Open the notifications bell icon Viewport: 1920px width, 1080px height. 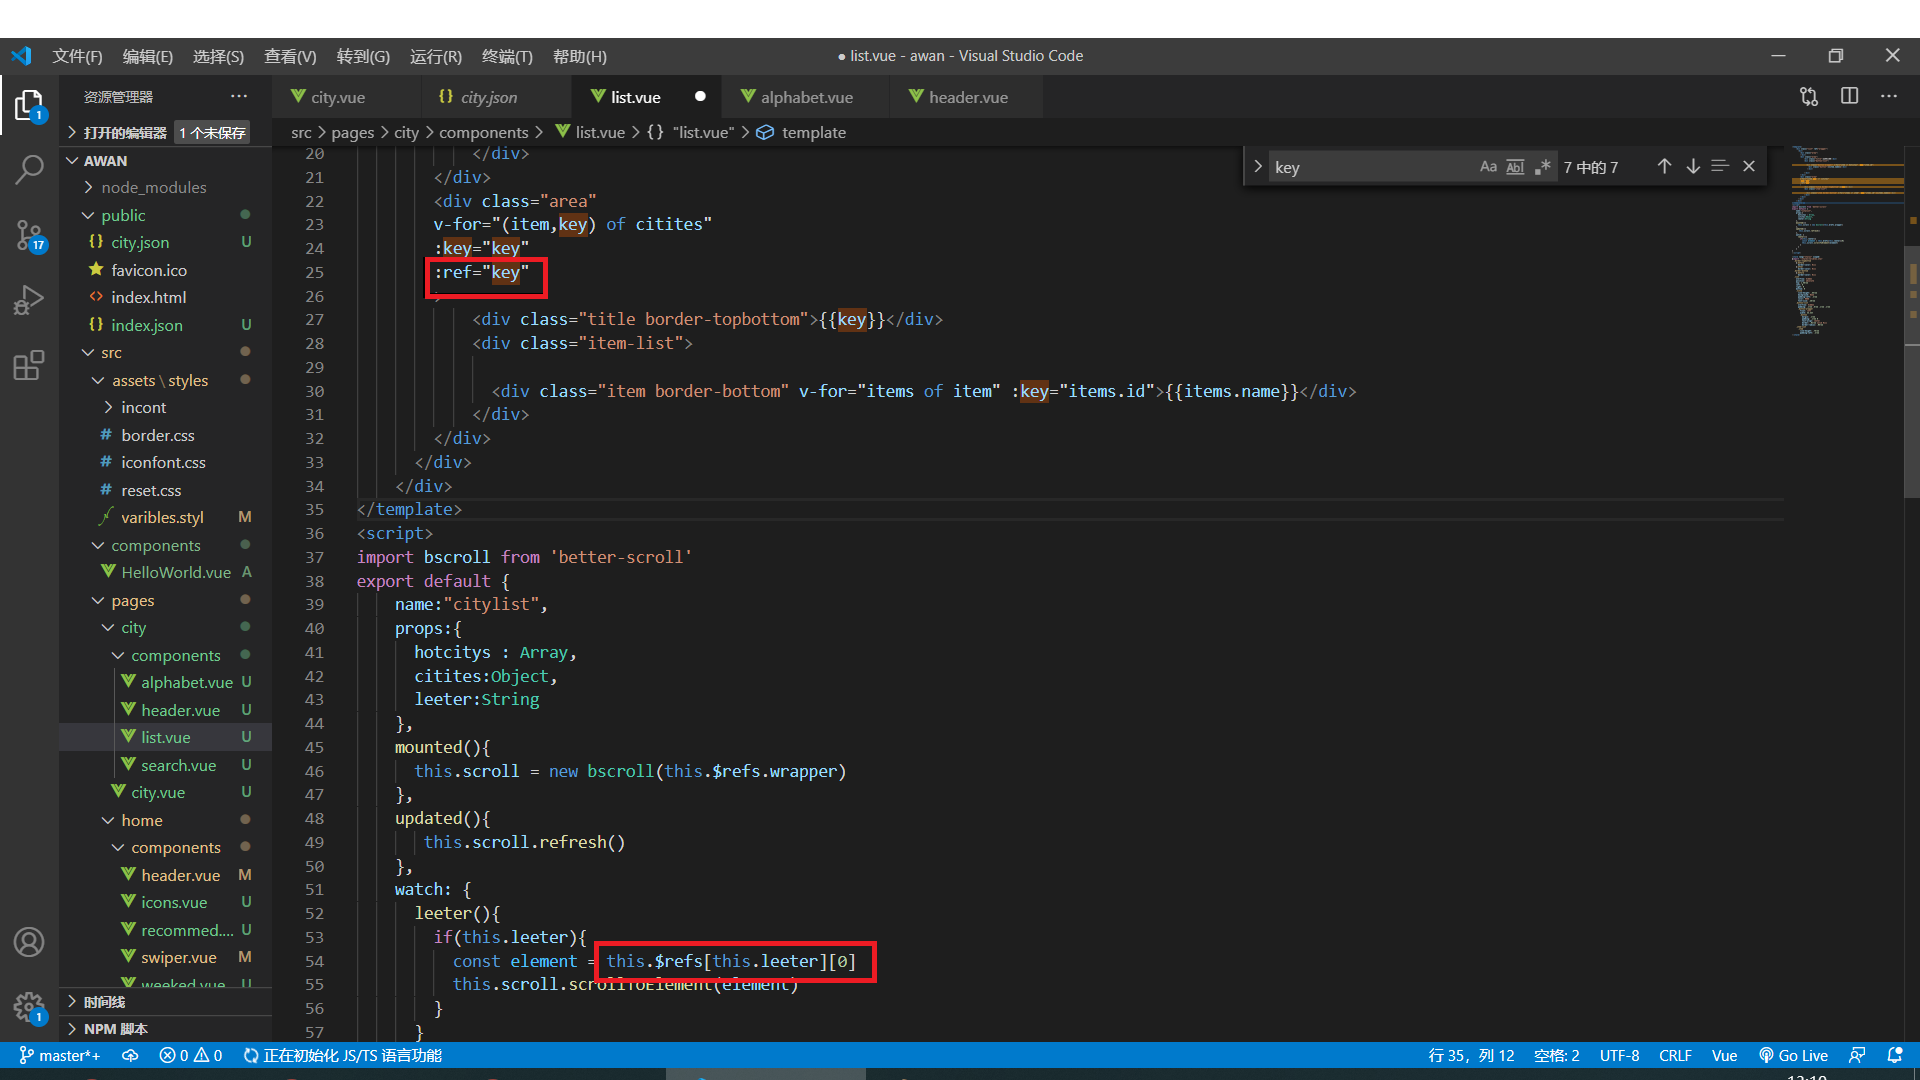pos(1894,1055)
